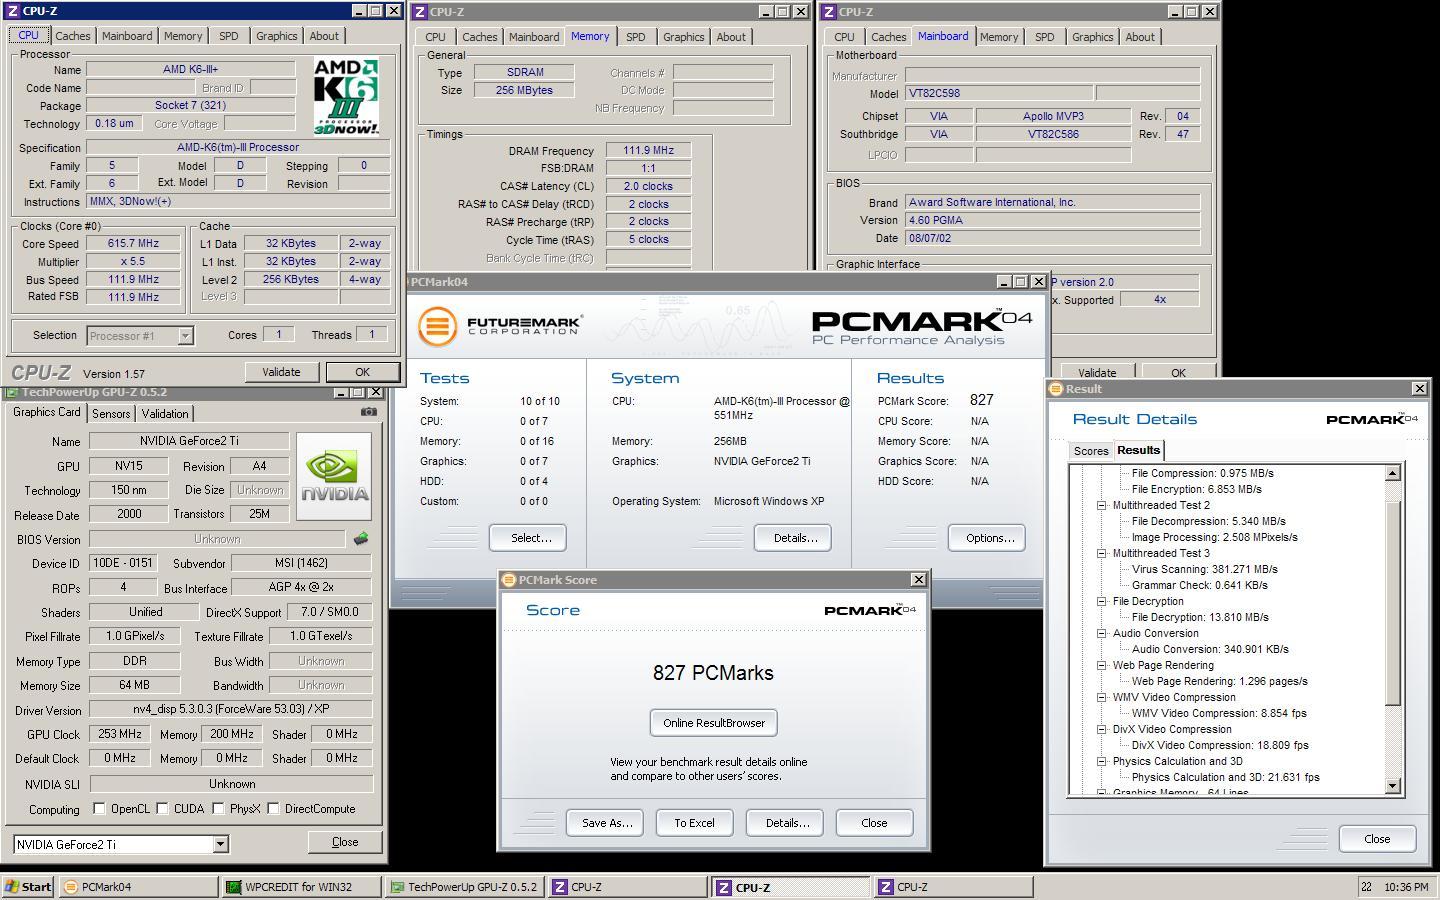Select the File Decryption: 13.810 MB/s row

pos(1200,617)
